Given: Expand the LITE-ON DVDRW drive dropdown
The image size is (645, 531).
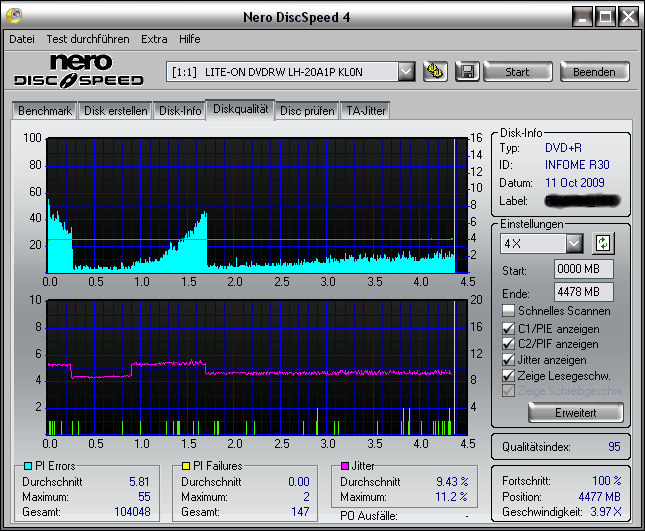Looking at the screenshot, I should click(x=406, y=72).
